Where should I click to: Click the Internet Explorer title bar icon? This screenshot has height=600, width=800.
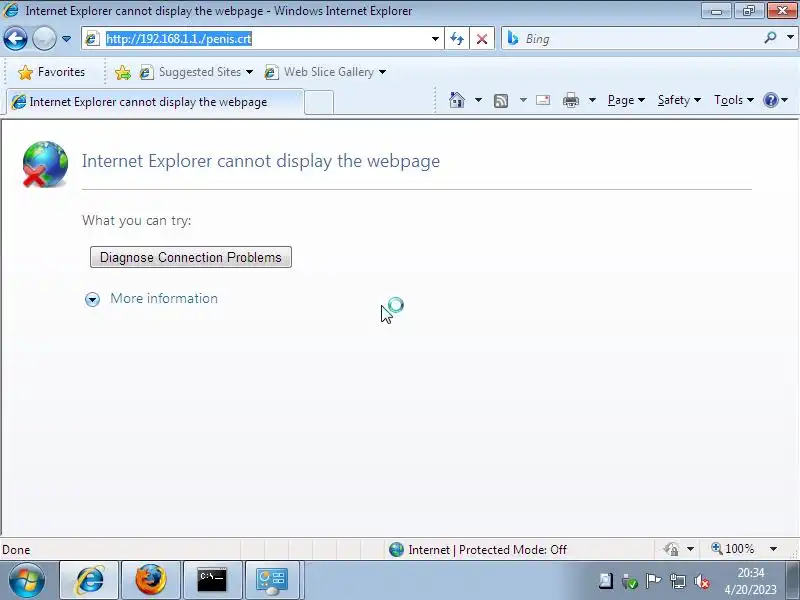11,10
